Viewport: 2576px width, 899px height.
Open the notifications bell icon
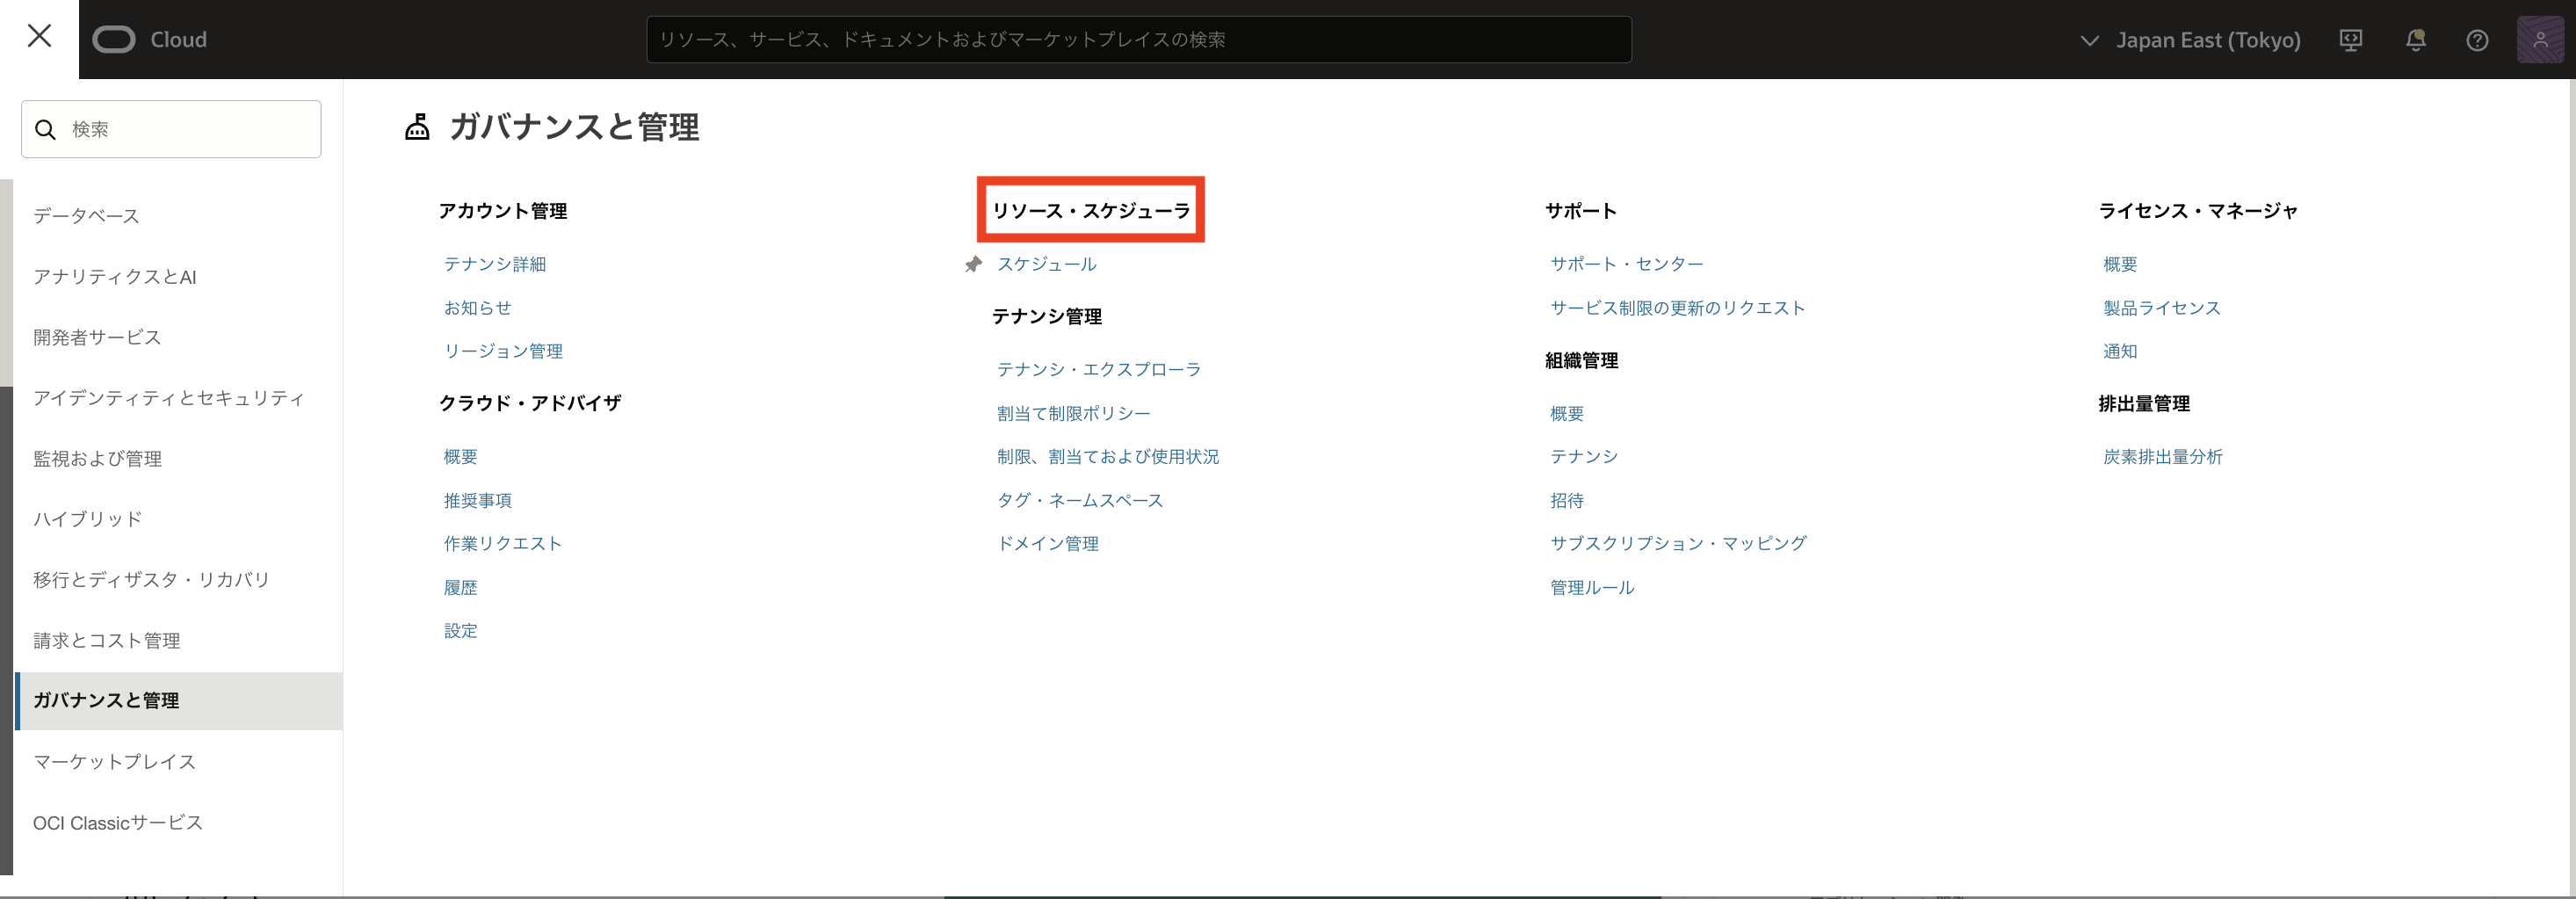pyautogui.click(x=2415, y=40)
